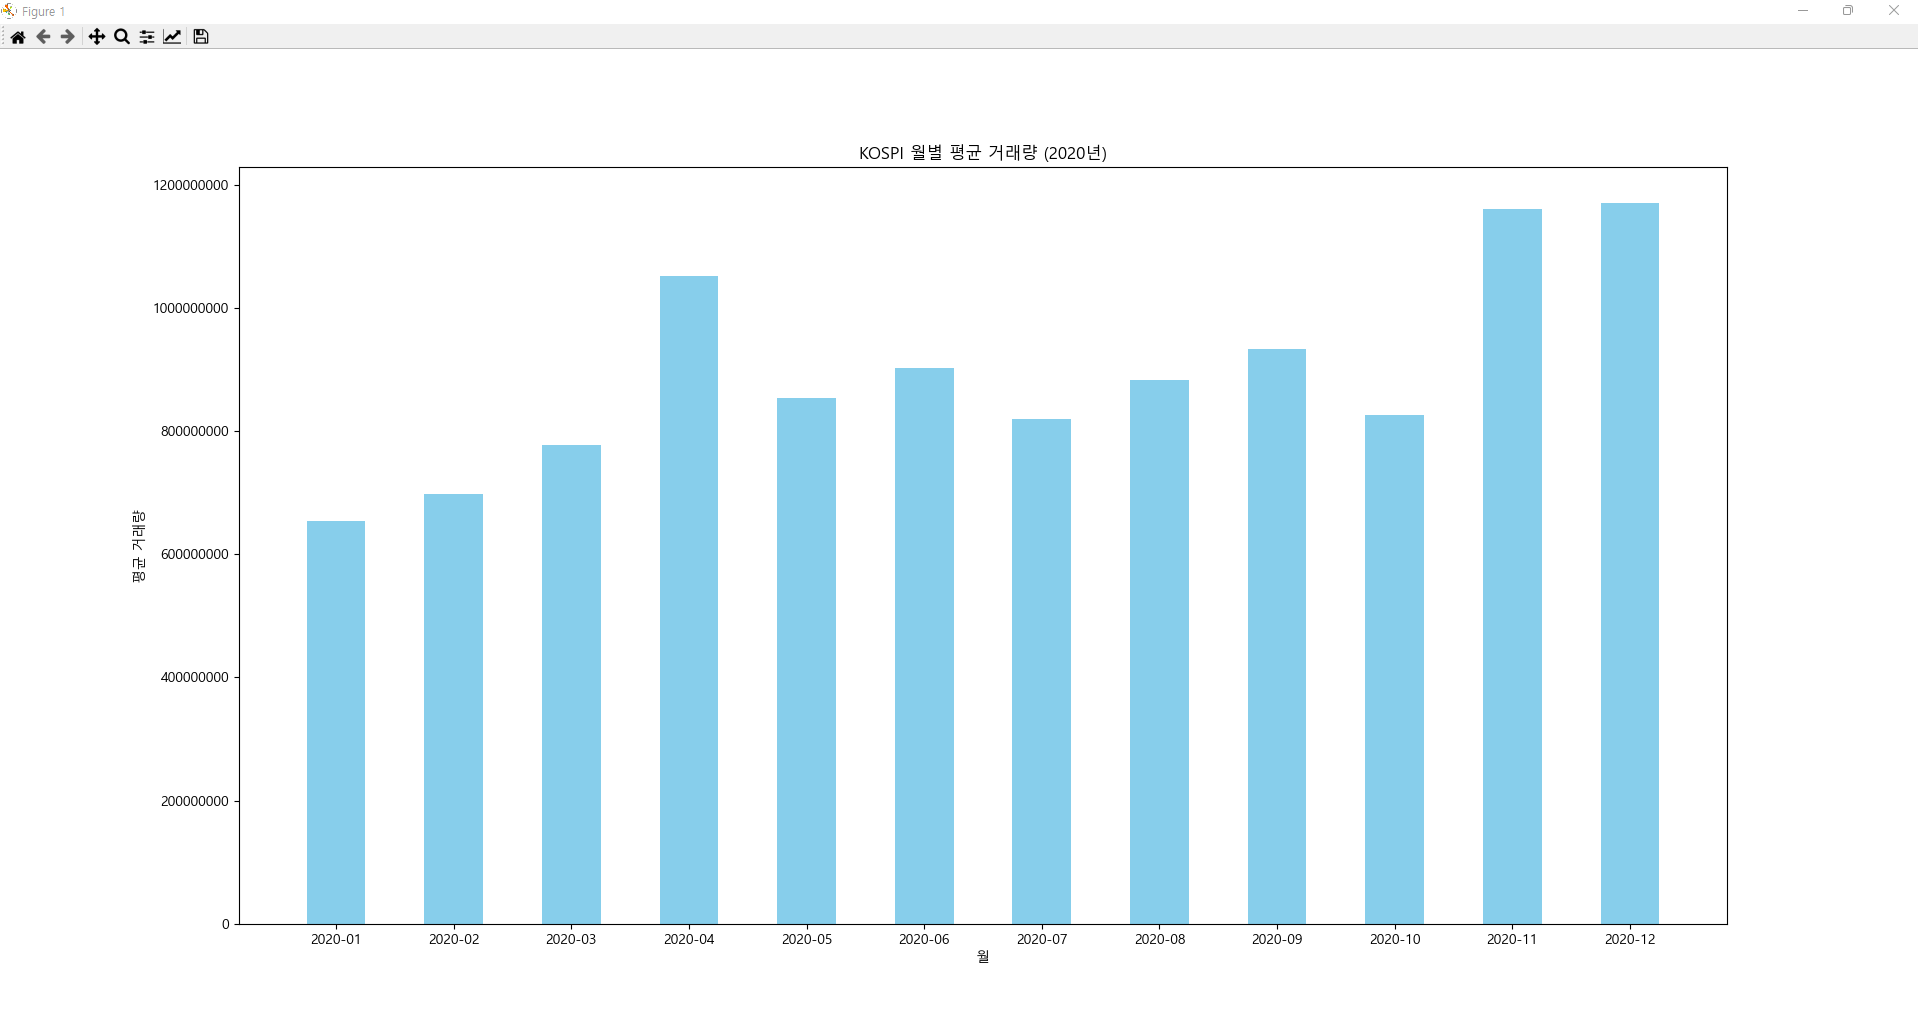Go back to the previous view
This screenshot has height=1029, width=1918.
click(x=43, y=37)
